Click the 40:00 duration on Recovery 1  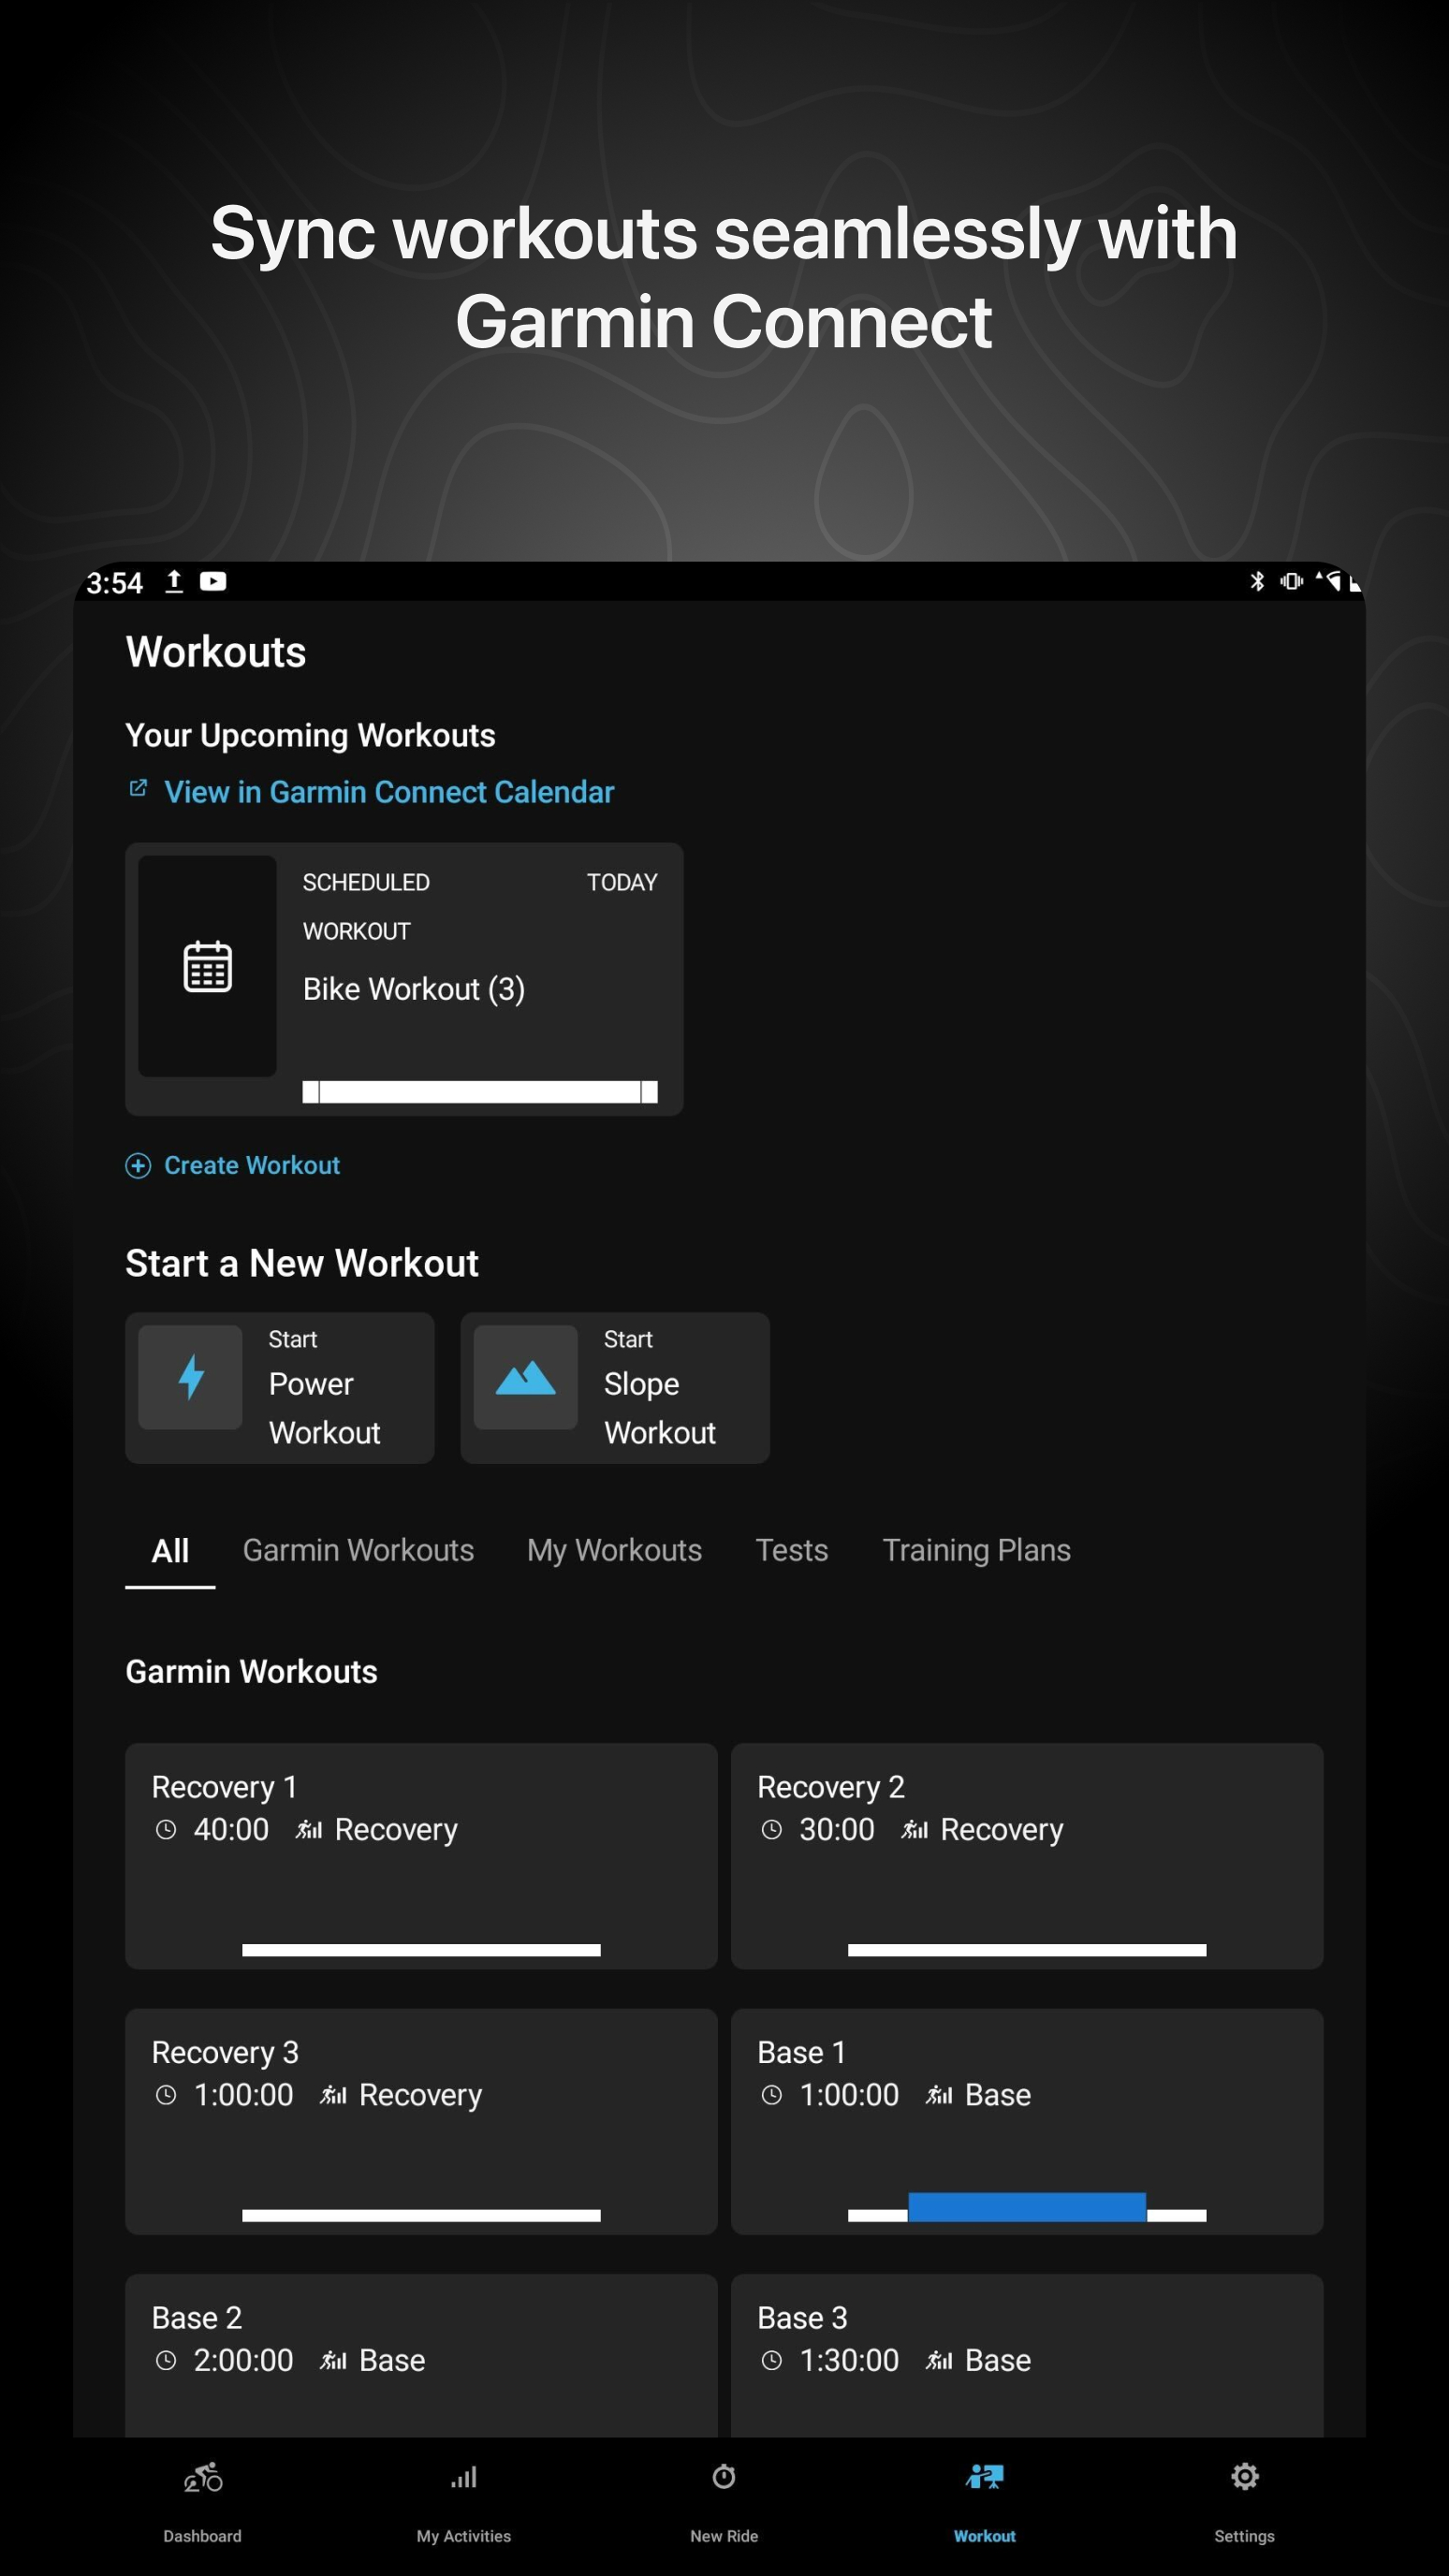pos(231,1829)
